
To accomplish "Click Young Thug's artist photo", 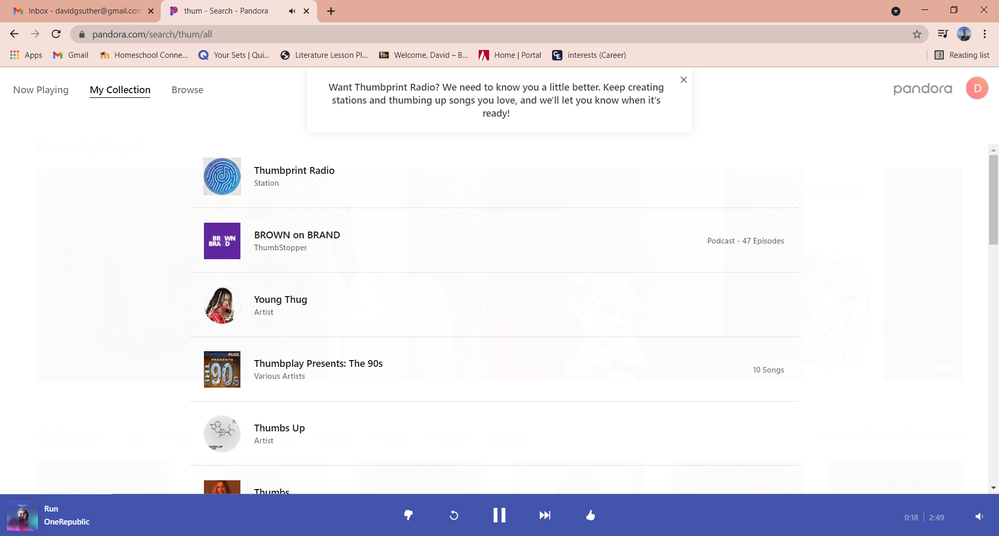I will [222, 305].
